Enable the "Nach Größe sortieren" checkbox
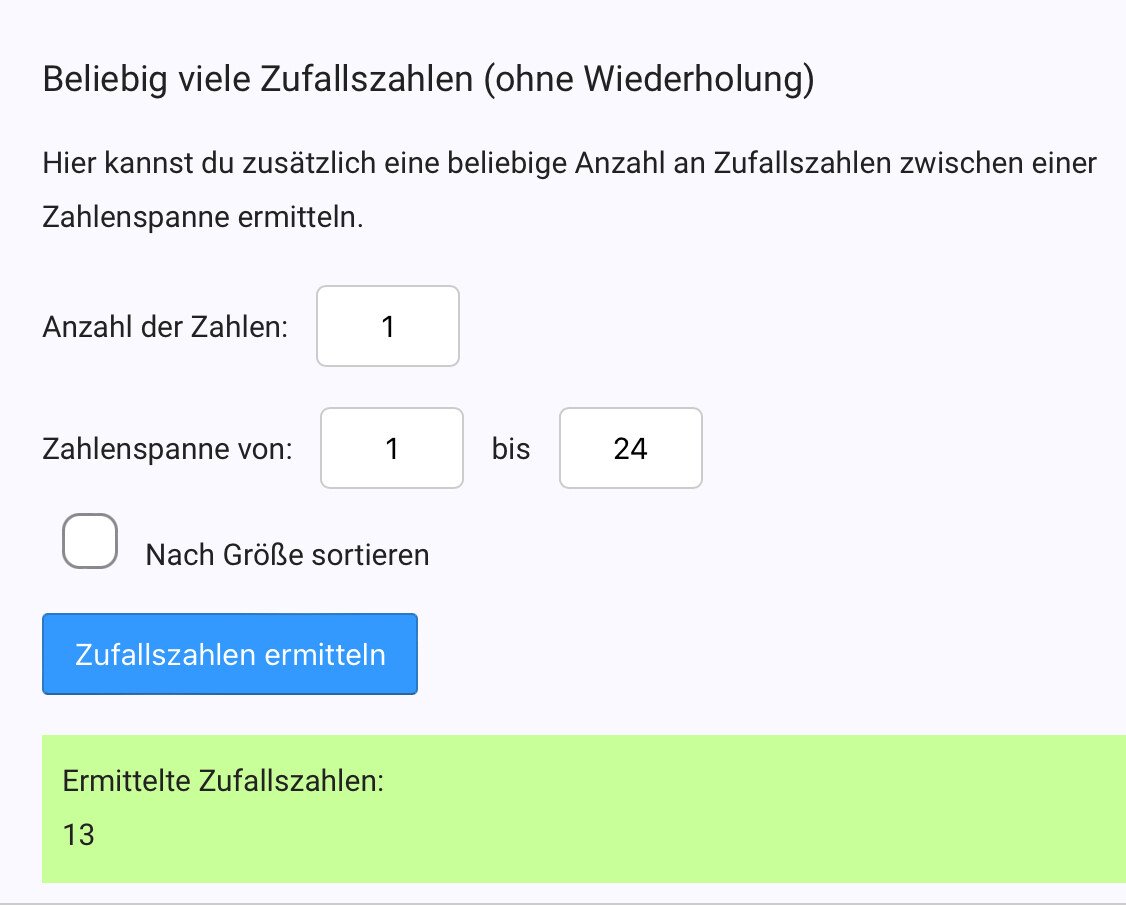The image size is (1126, 905). (90, 541)
